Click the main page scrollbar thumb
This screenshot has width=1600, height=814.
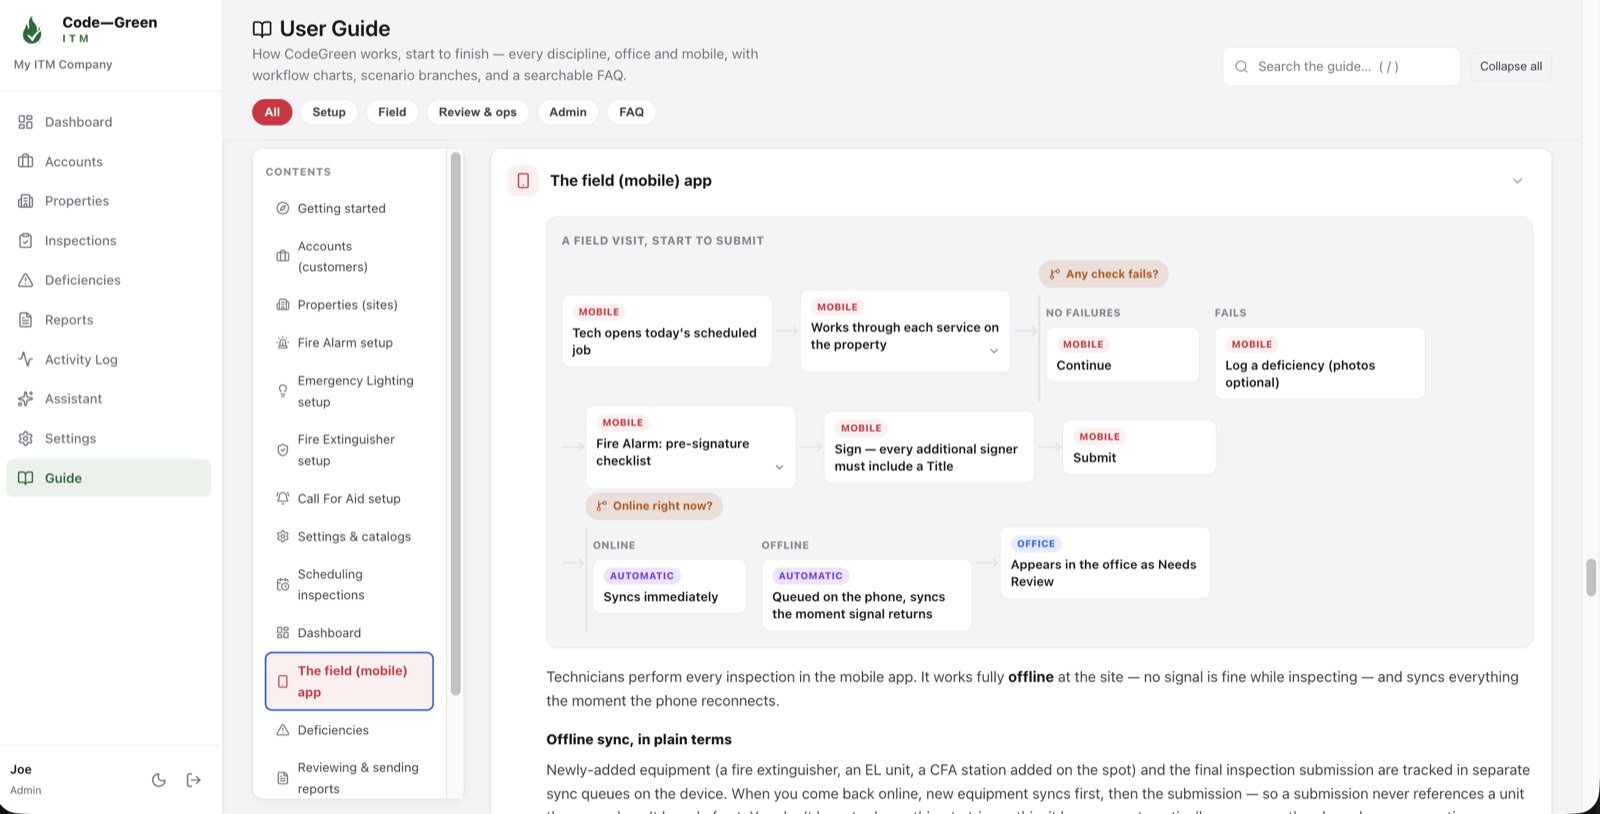tap(1591, 578)
